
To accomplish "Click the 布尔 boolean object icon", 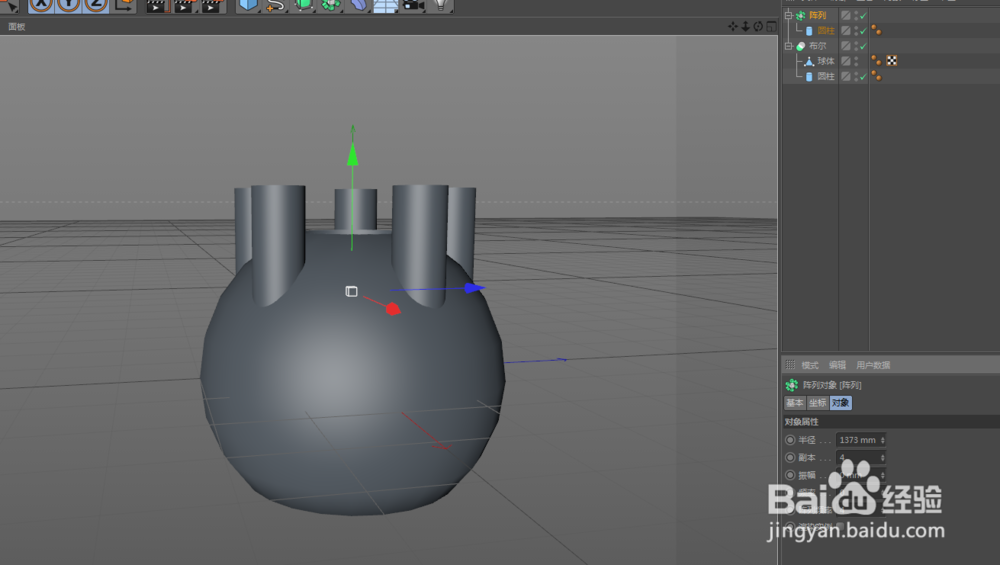I will pos(800,46).
